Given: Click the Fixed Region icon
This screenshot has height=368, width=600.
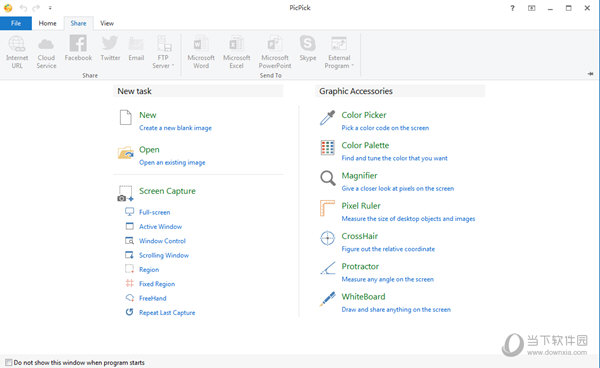Looking at the screenshot, I should click(130, 283).
